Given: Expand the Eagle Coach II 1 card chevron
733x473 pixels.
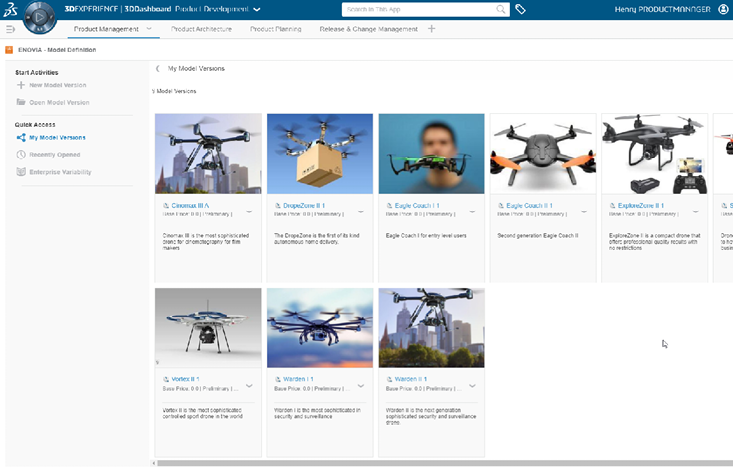Looking at the screenshot, I should pyautogui.click(x=584, y=212).
